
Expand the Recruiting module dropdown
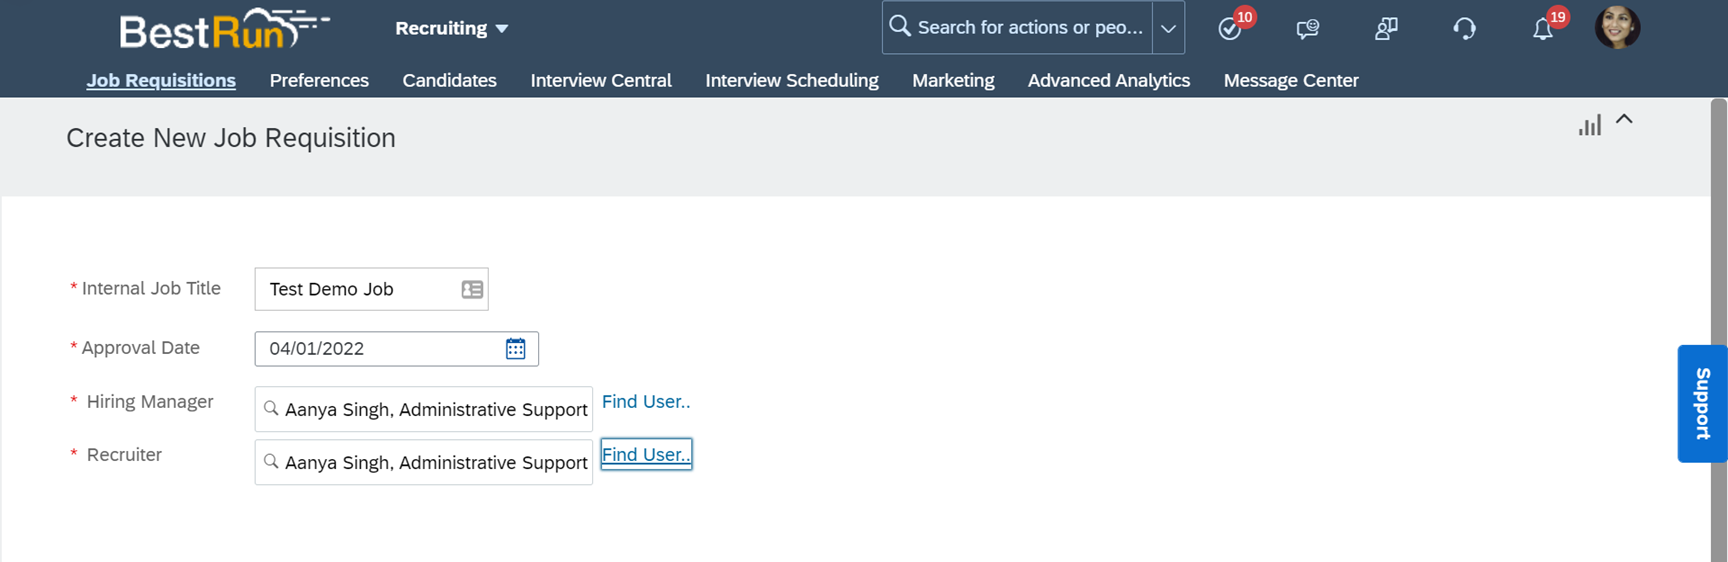click(x=452, y=28)
